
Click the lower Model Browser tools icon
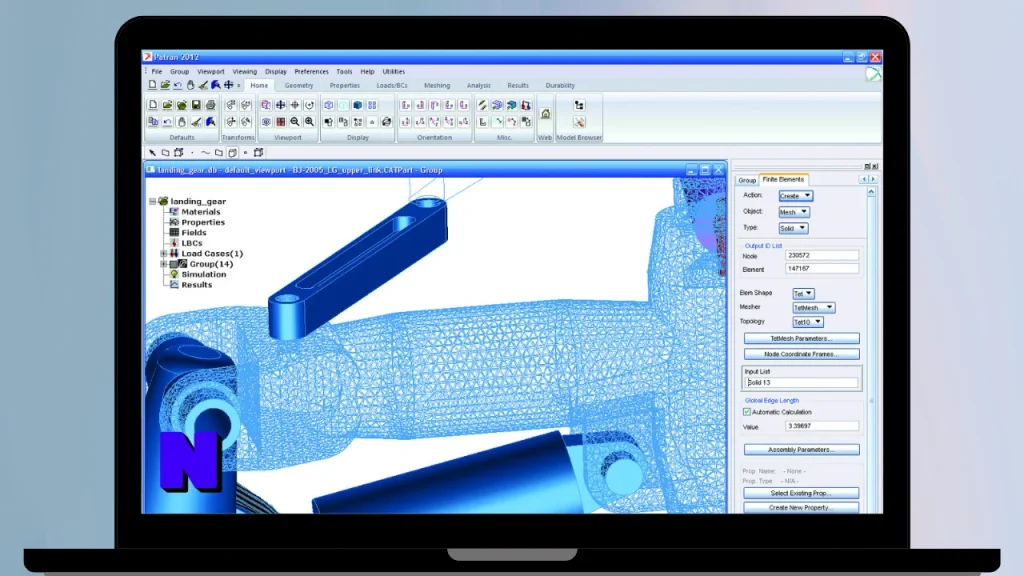(x=579, y=121)
